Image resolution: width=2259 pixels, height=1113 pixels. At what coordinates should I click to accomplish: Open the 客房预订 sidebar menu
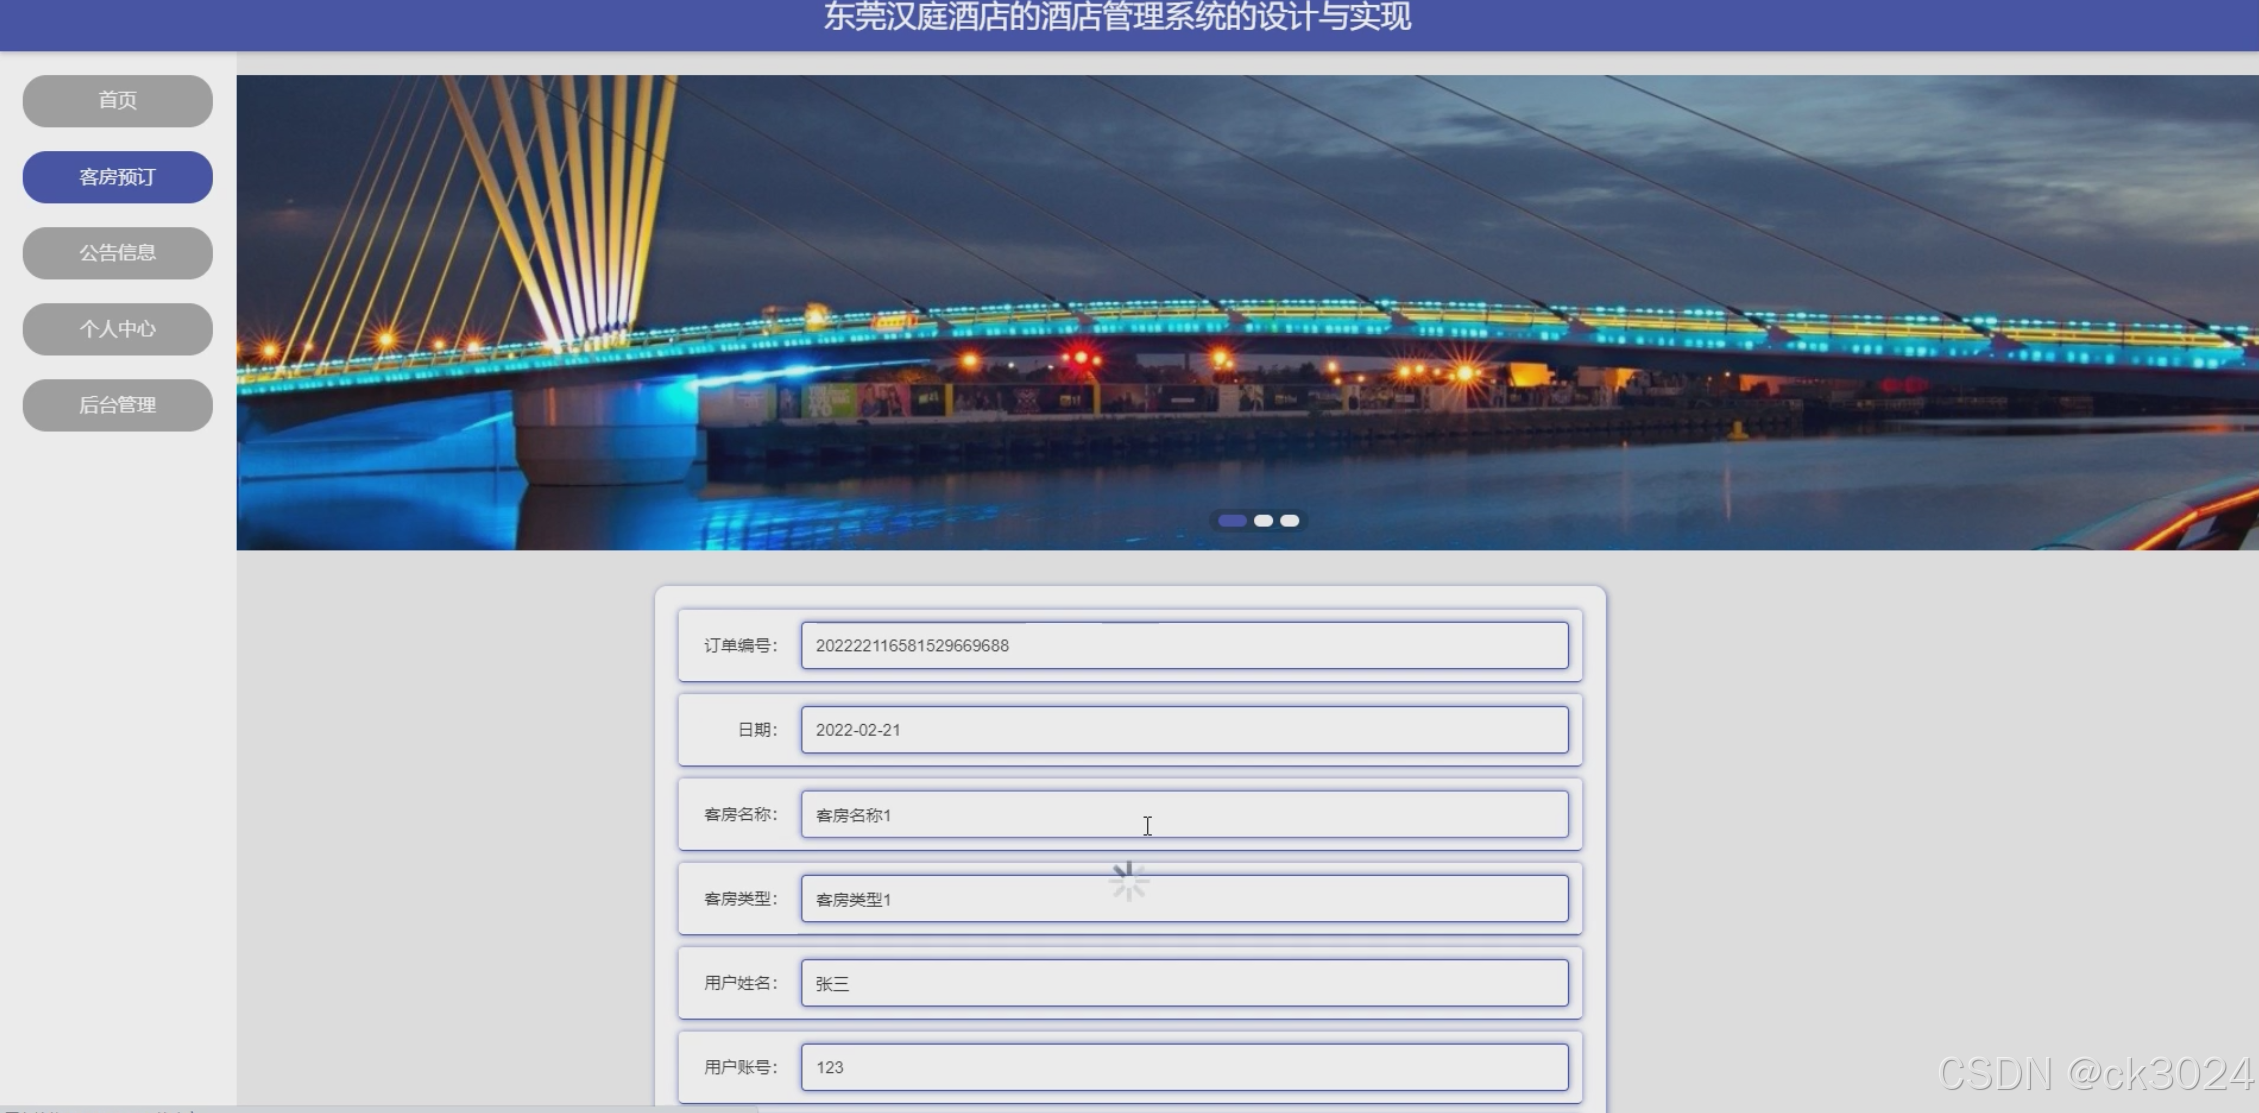pos(117,177)
